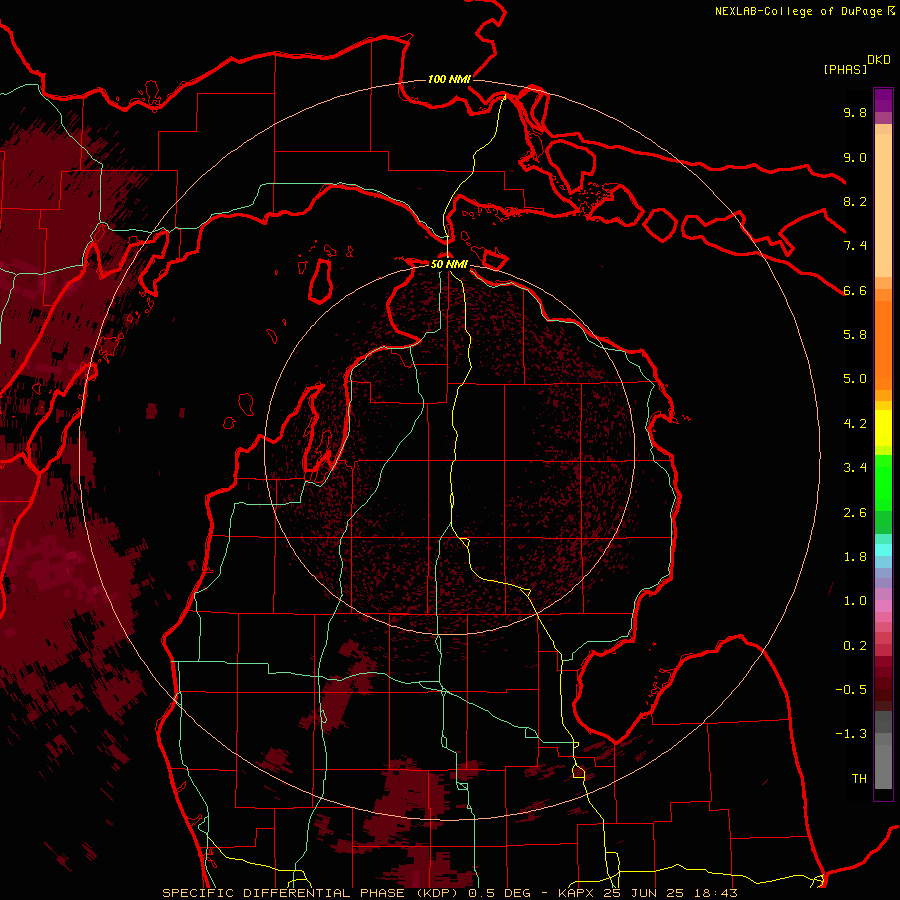Click the 4.2 value on color scale
Image resolution: width=900 pixels, height=900 pixels.
pyautogui.click(x=855, y=424)
